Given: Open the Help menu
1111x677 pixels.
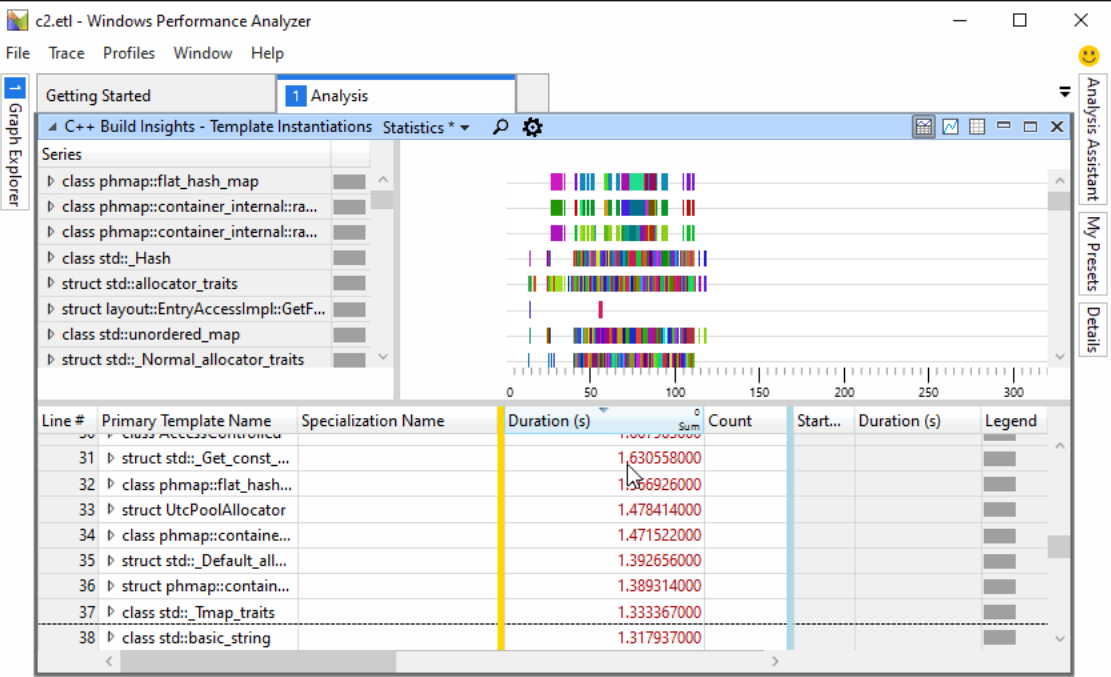Looking at the screenshot, I should coord(267,53).
